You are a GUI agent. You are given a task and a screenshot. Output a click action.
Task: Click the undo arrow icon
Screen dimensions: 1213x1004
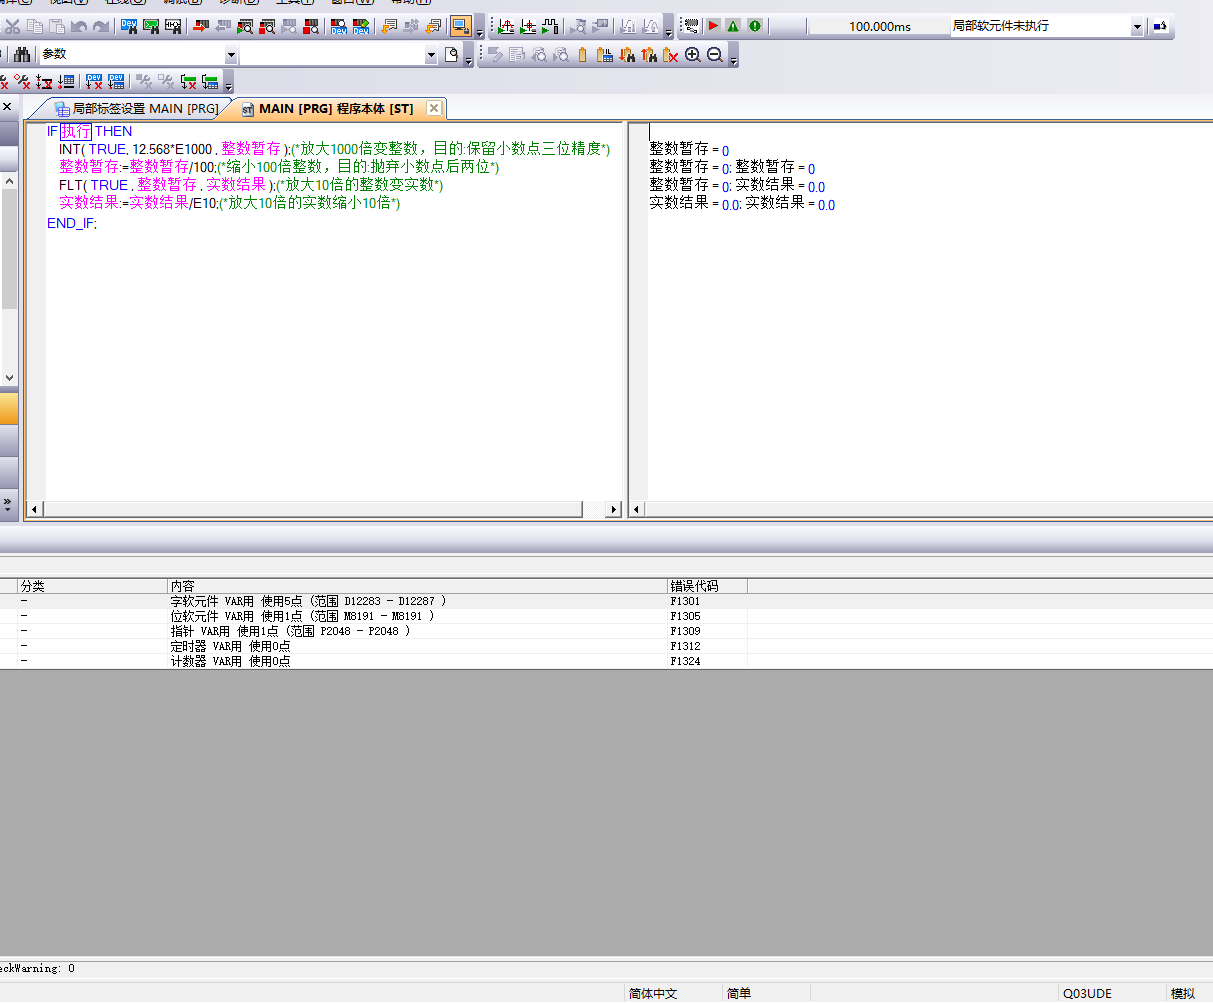click(79, 26)
